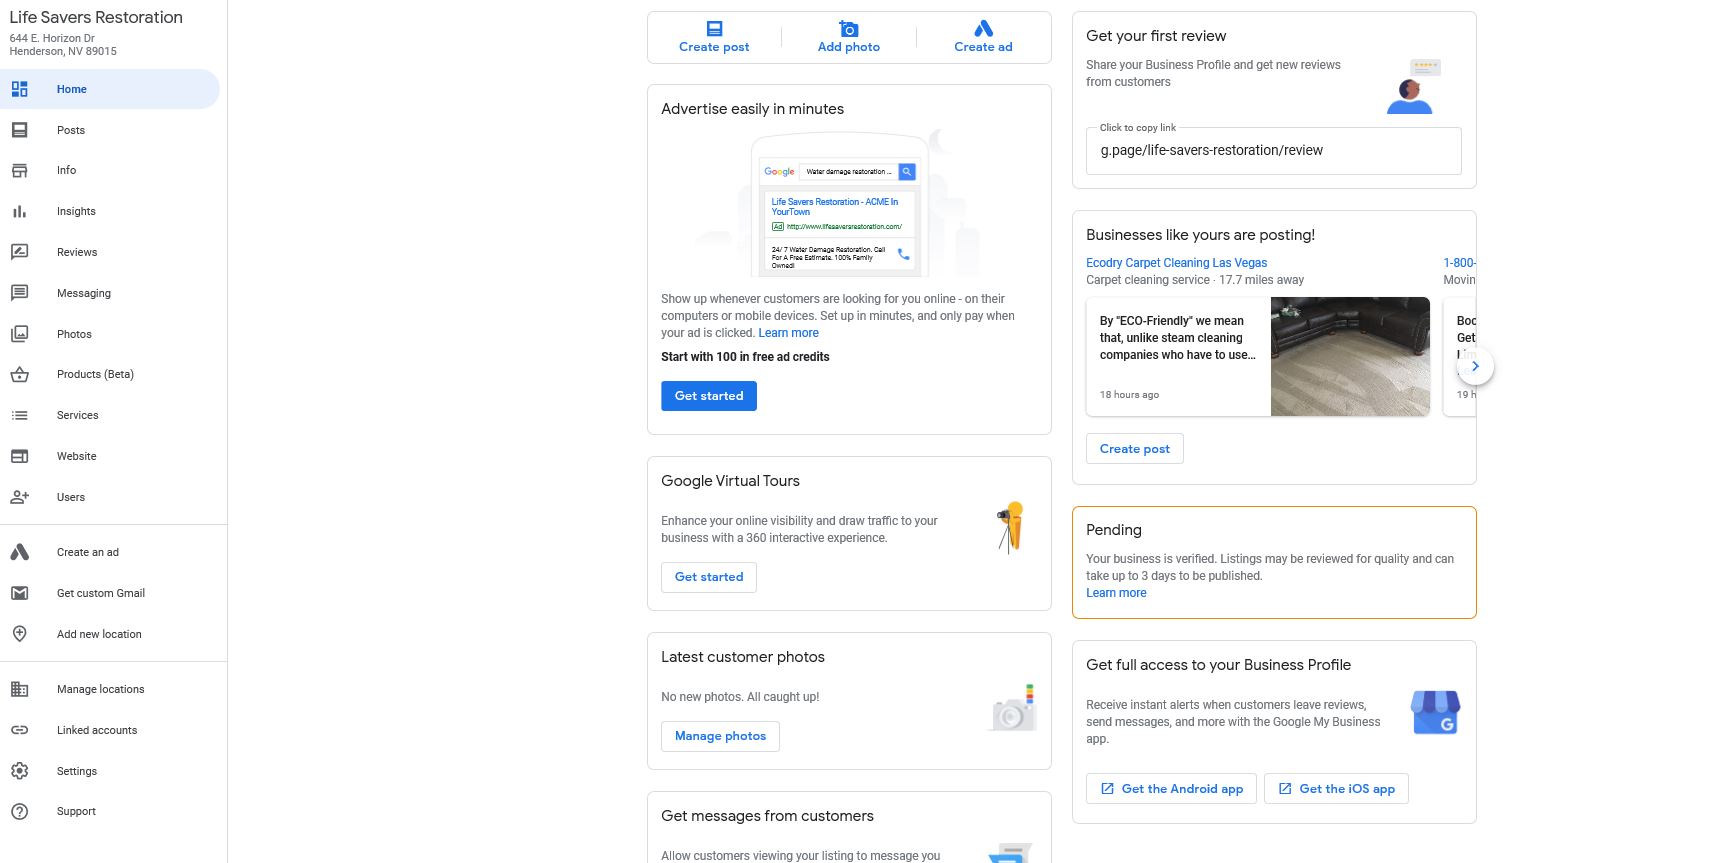Image resolution: width=1724 pixels, height=863 pixels.
Task: Open the couch and carpet post thumbnail
Action: click(x=1350, y=356)
